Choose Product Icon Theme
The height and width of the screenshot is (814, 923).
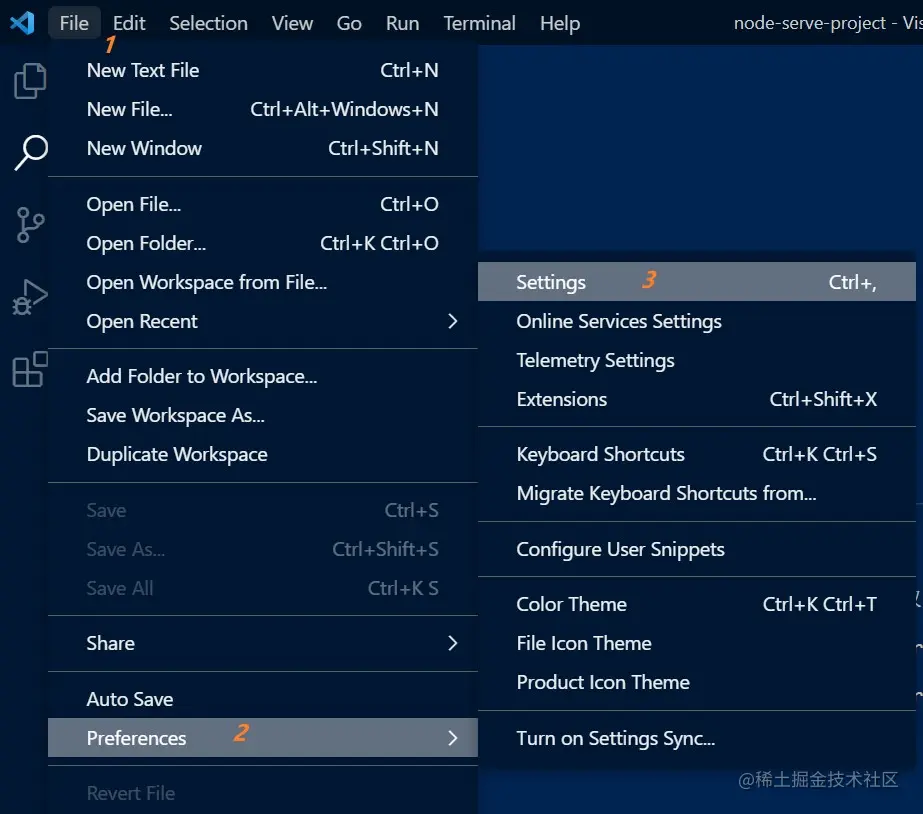coord(696,682)
